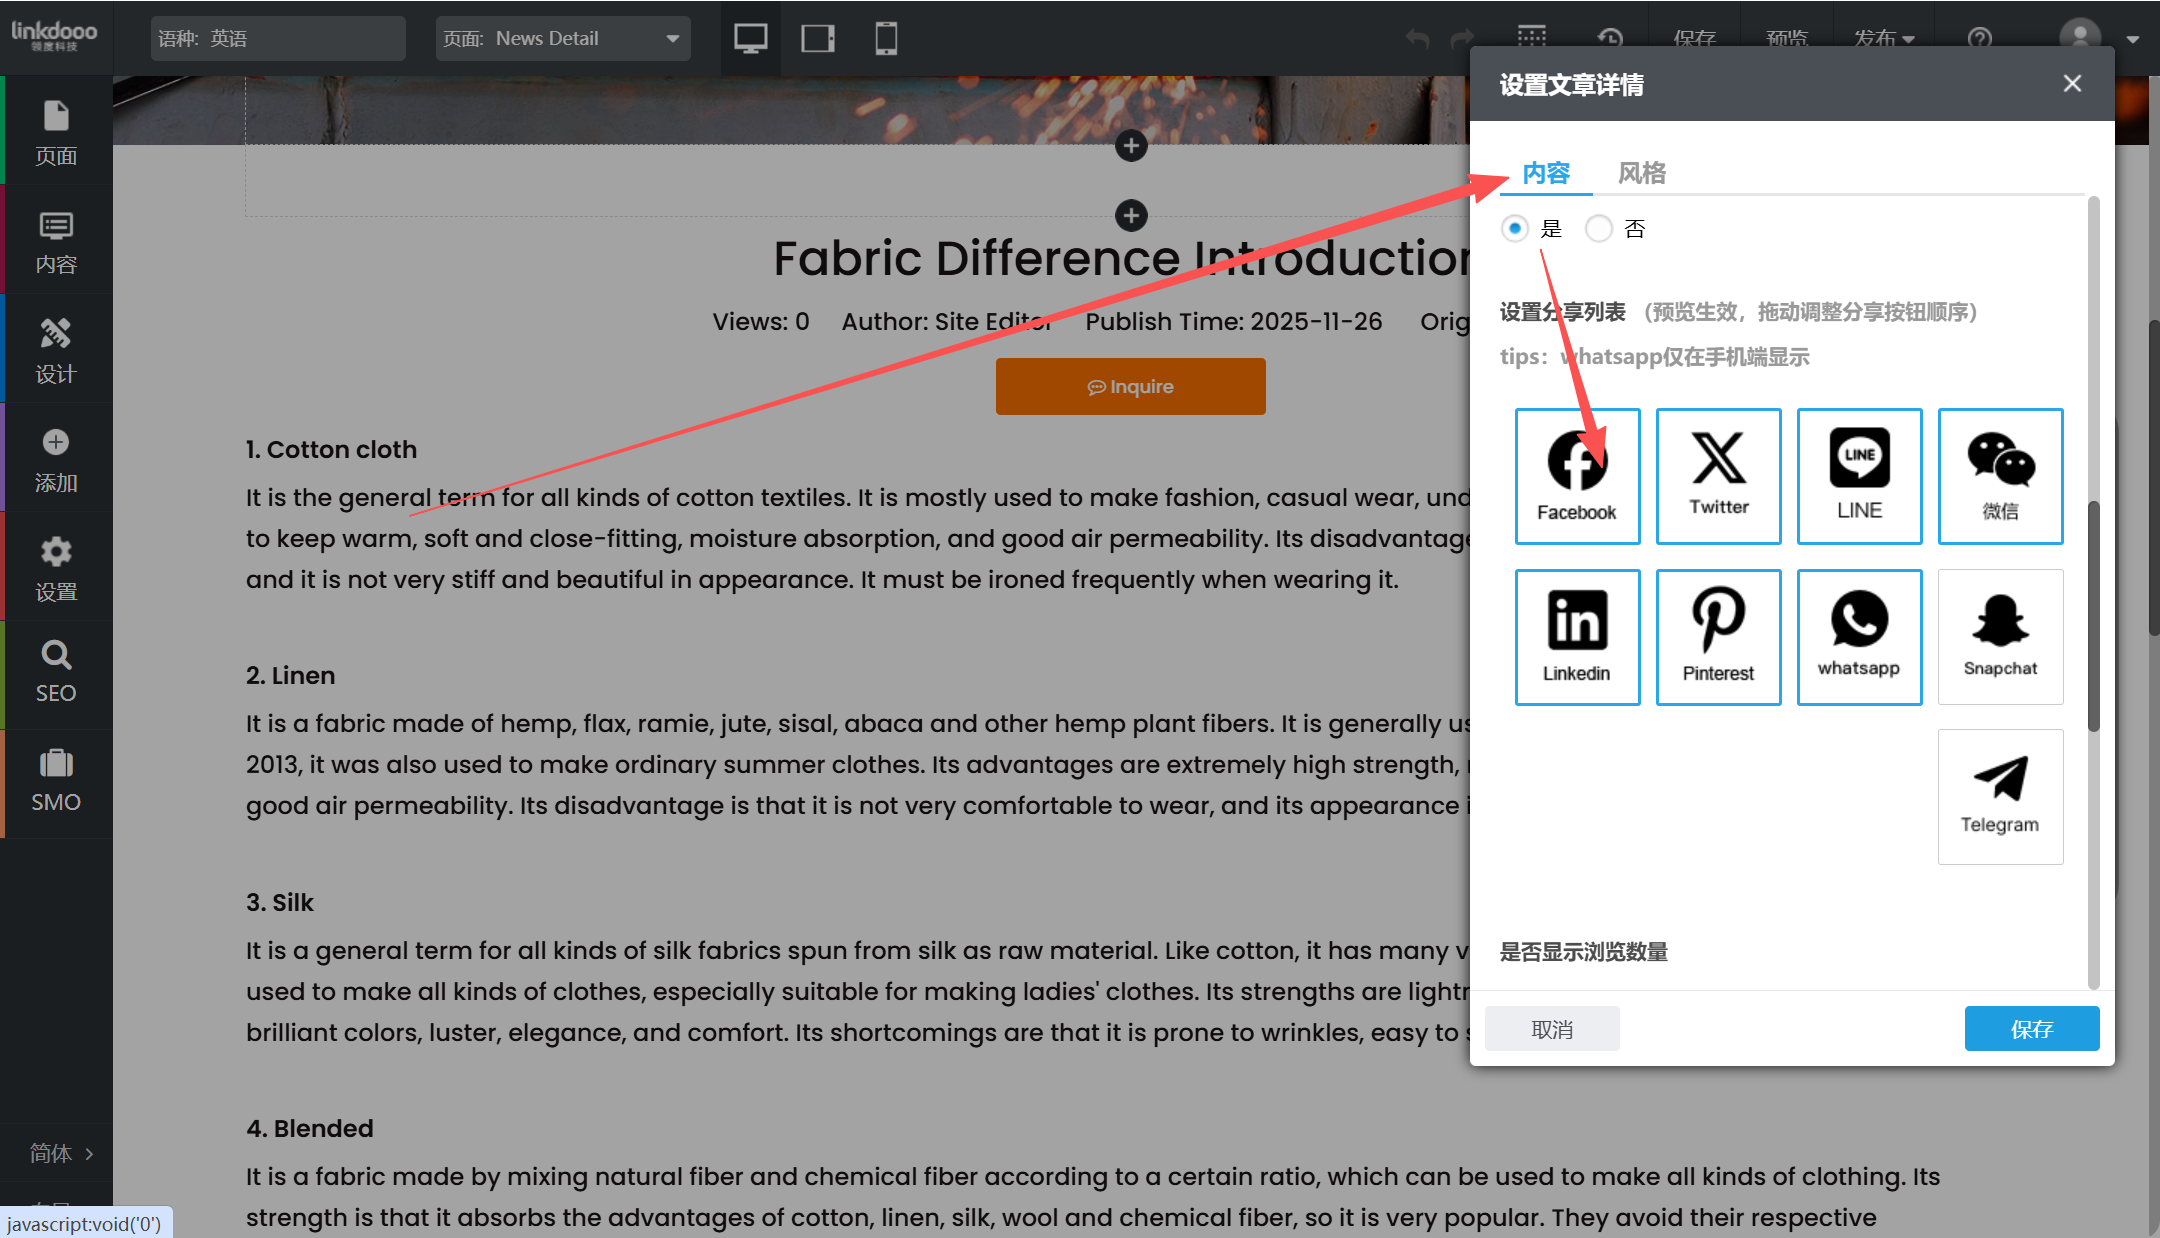Toggle the Pinterest share option
The width and height of the screenshot is (2160, 1238).
click(x=1718, y=637)
